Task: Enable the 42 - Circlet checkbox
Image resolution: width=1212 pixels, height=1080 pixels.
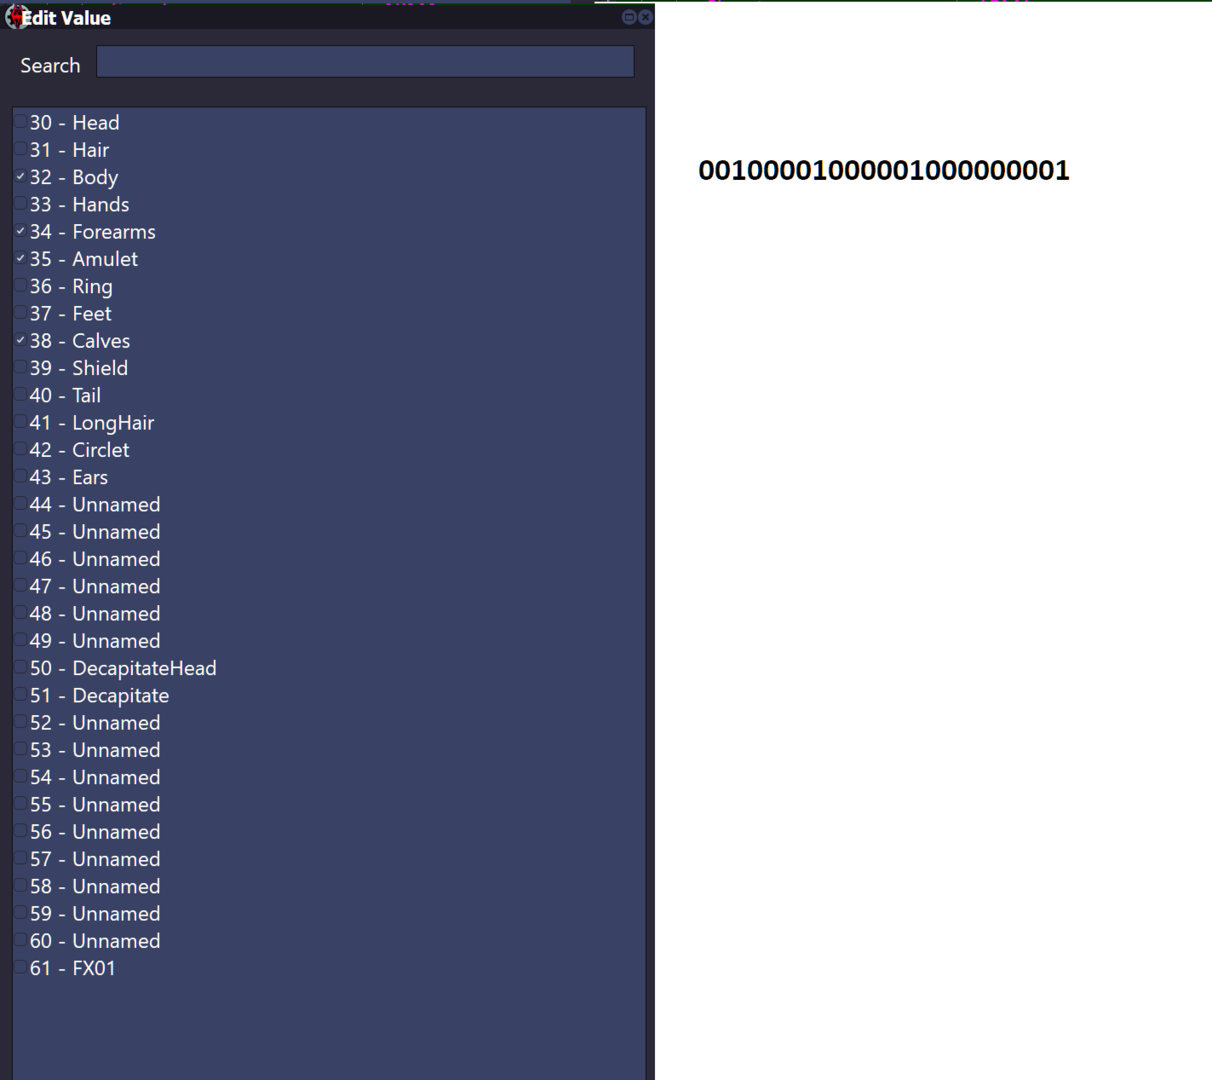Action: [20, 448]
